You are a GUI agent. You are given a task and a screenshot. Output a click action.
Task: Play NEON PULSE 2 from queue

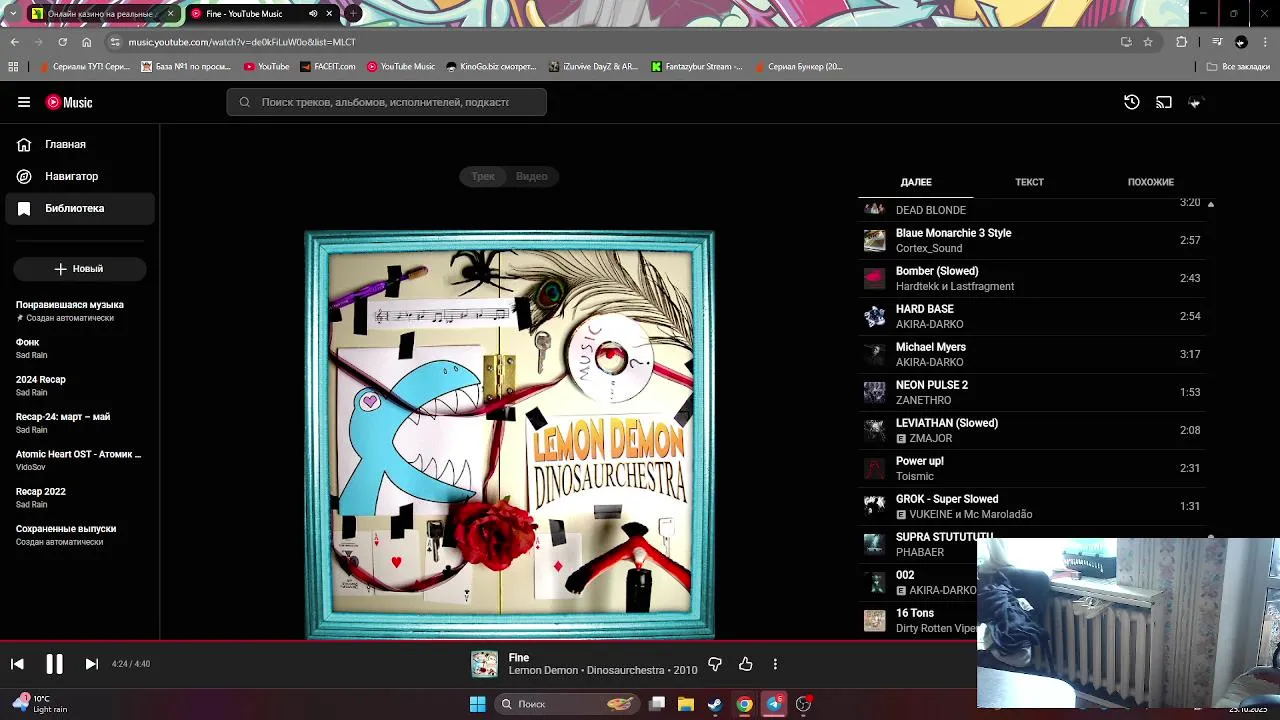(x=1032, y=393)
